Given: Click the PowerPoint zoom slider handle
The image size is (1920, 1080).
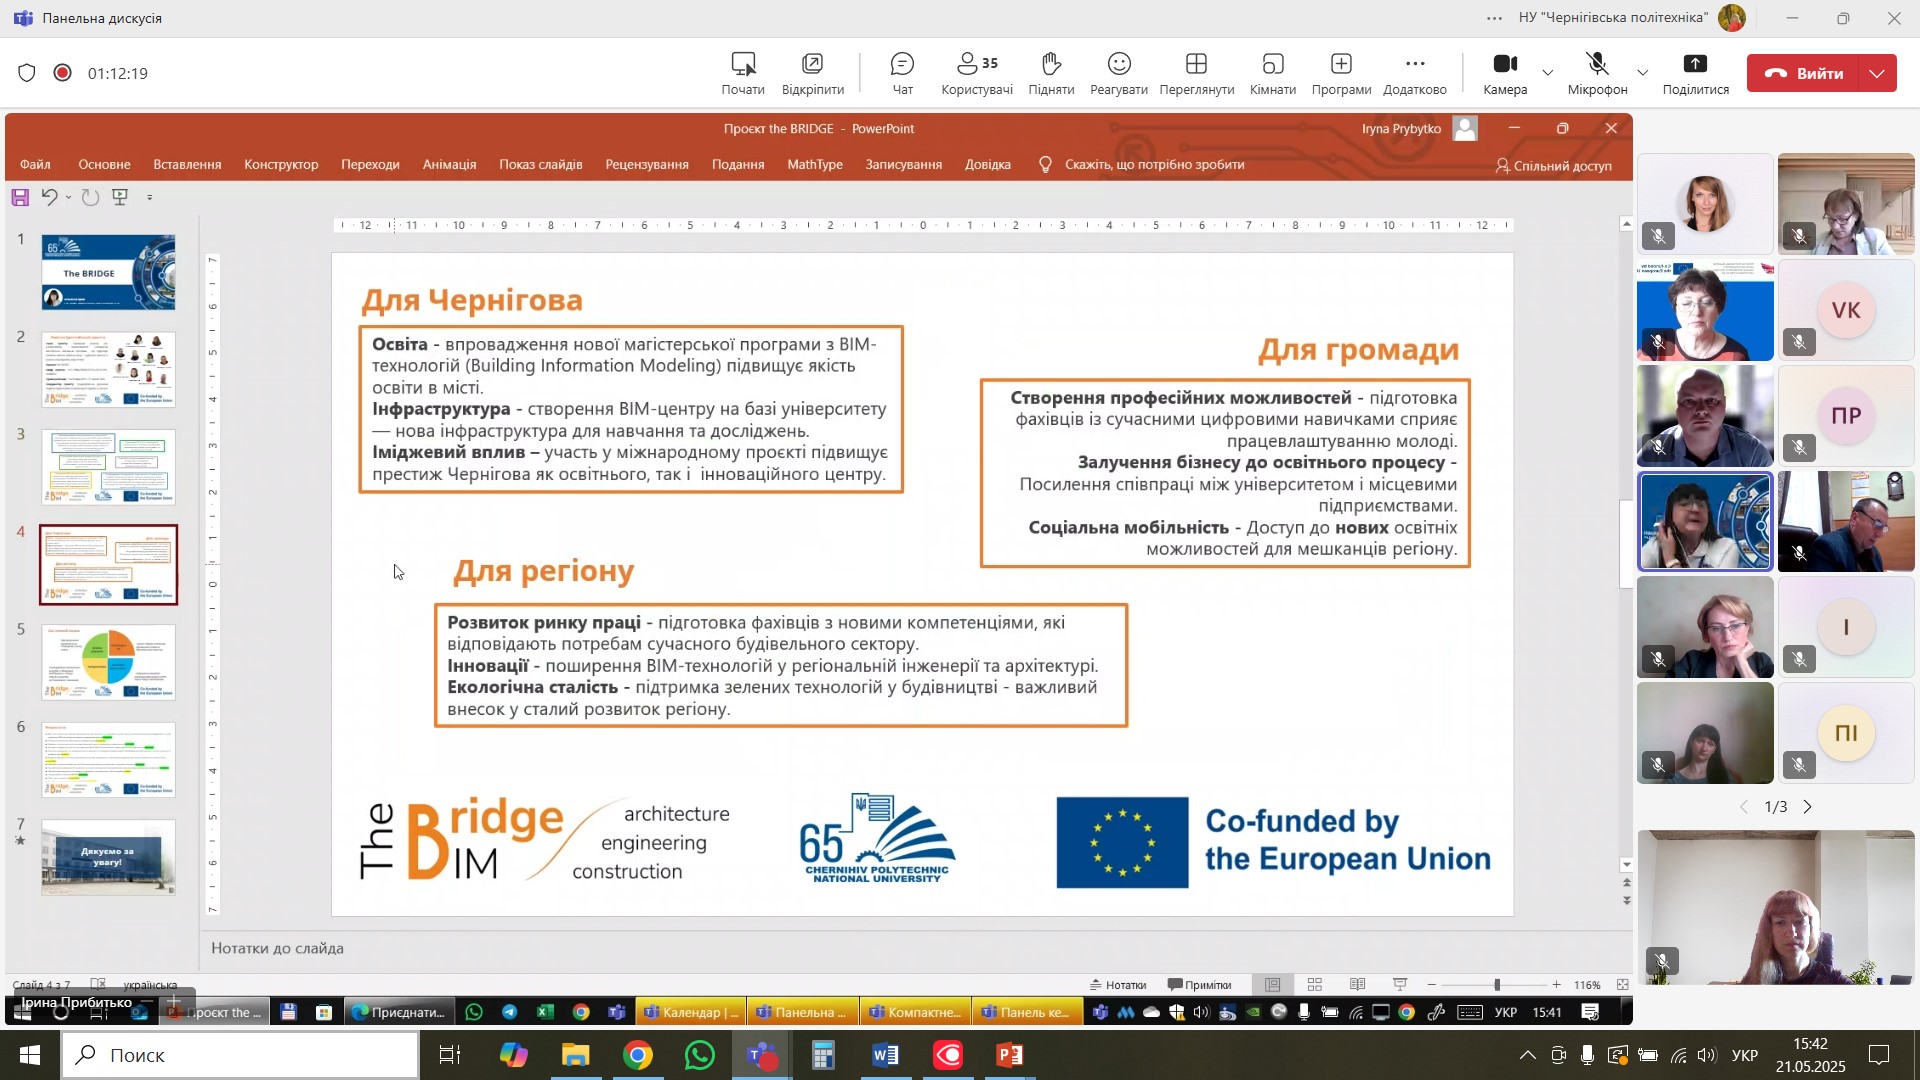Looking at the screenshot, I should pyautogui.click(x=1497, y=986).
